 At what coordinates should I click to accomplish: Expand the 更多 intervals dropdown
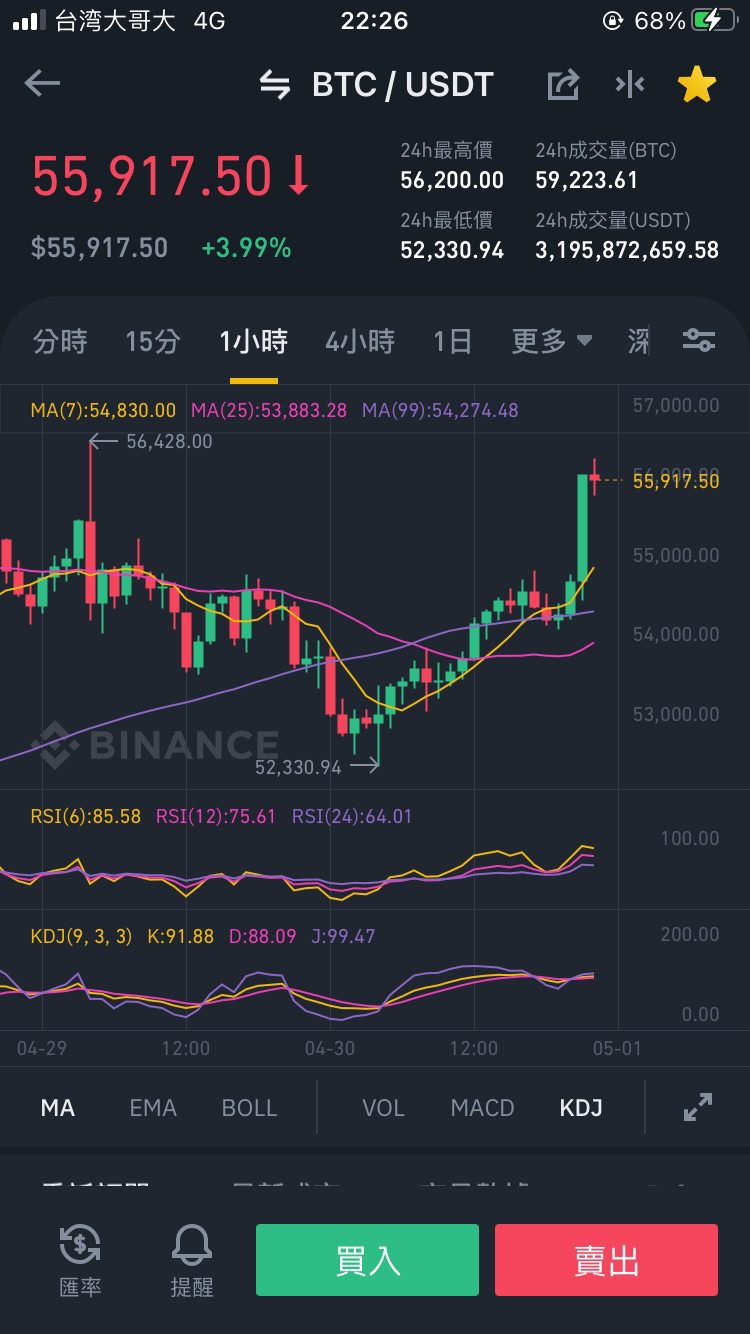point(552,342)
